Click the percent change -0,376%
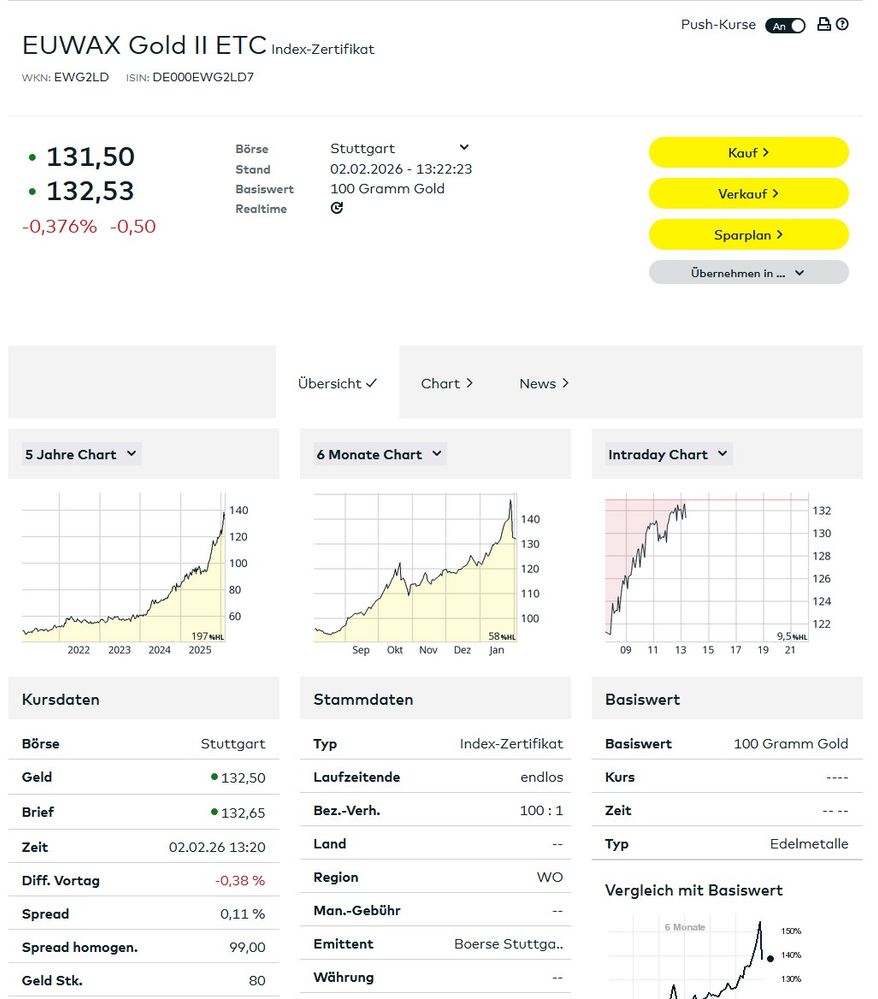Viewport: 878px width, 999px height. 59,226
